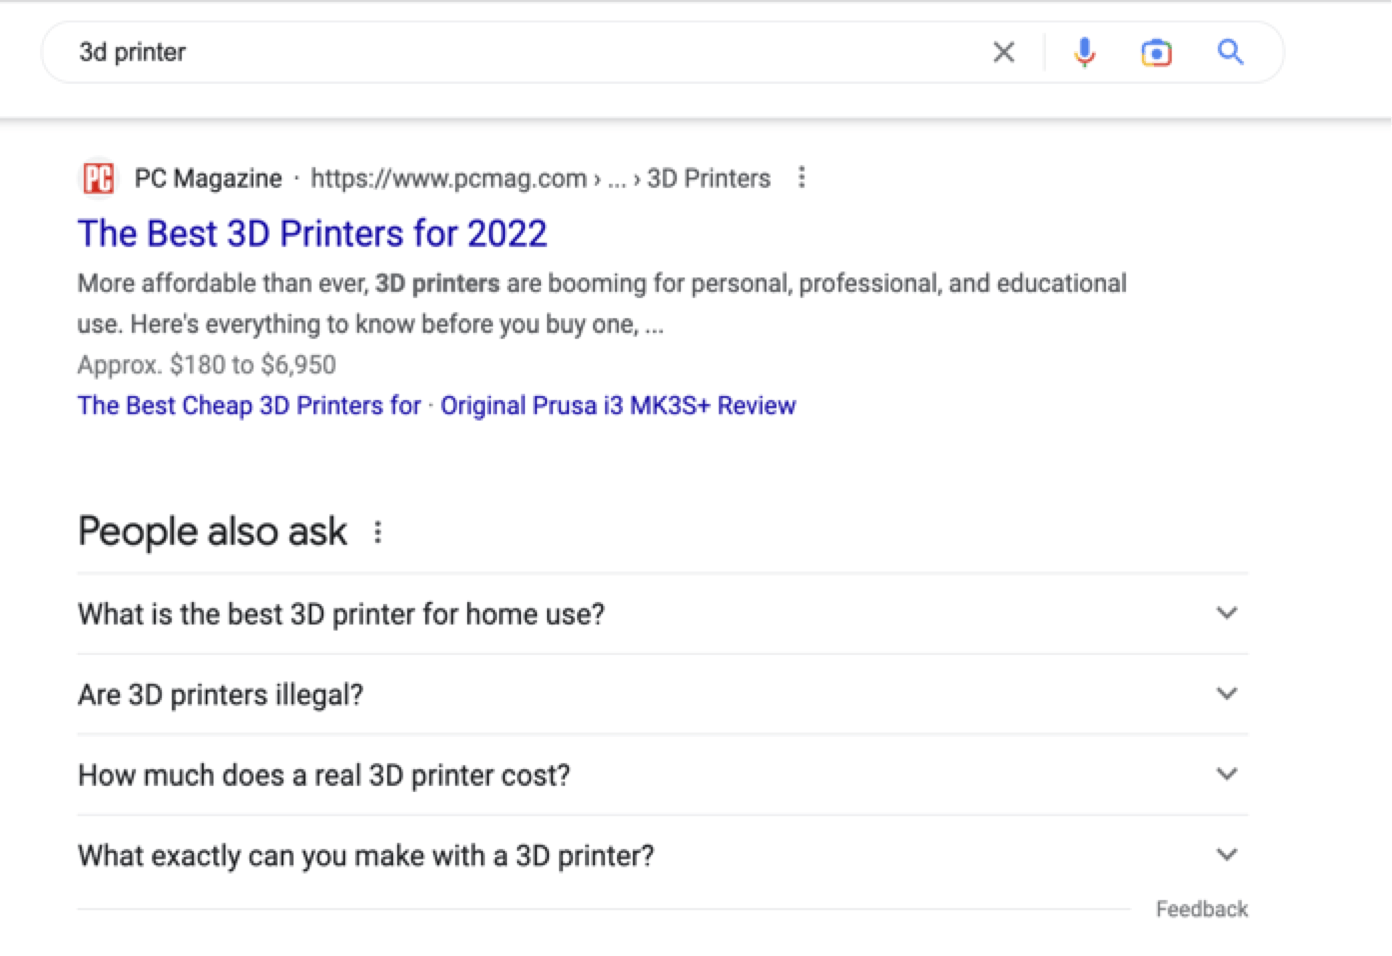This screenshot has height=956, width=1392.
Task: Click the 'Approx. $180 to $6,950' price text
Action: coord(207,365)
